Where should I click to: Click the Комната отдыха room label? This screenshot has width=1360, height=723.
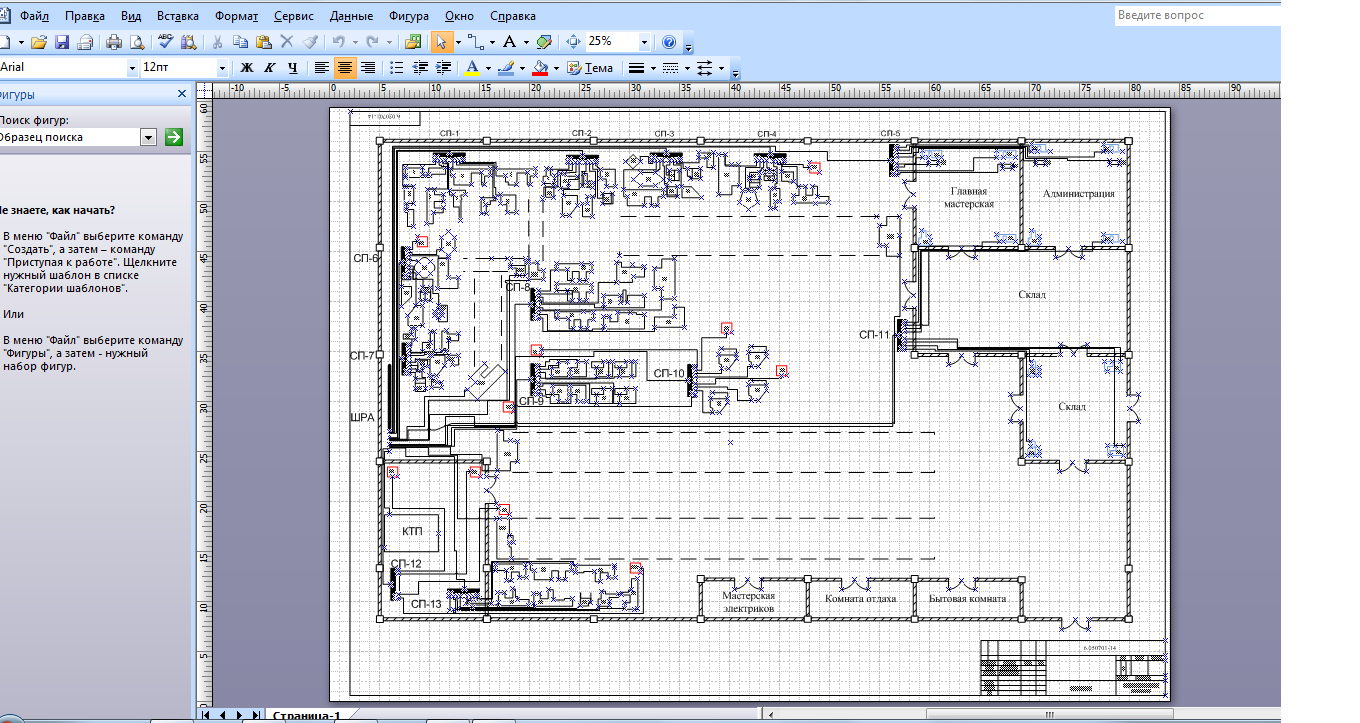pyautogui.click(x=860, y=599)
